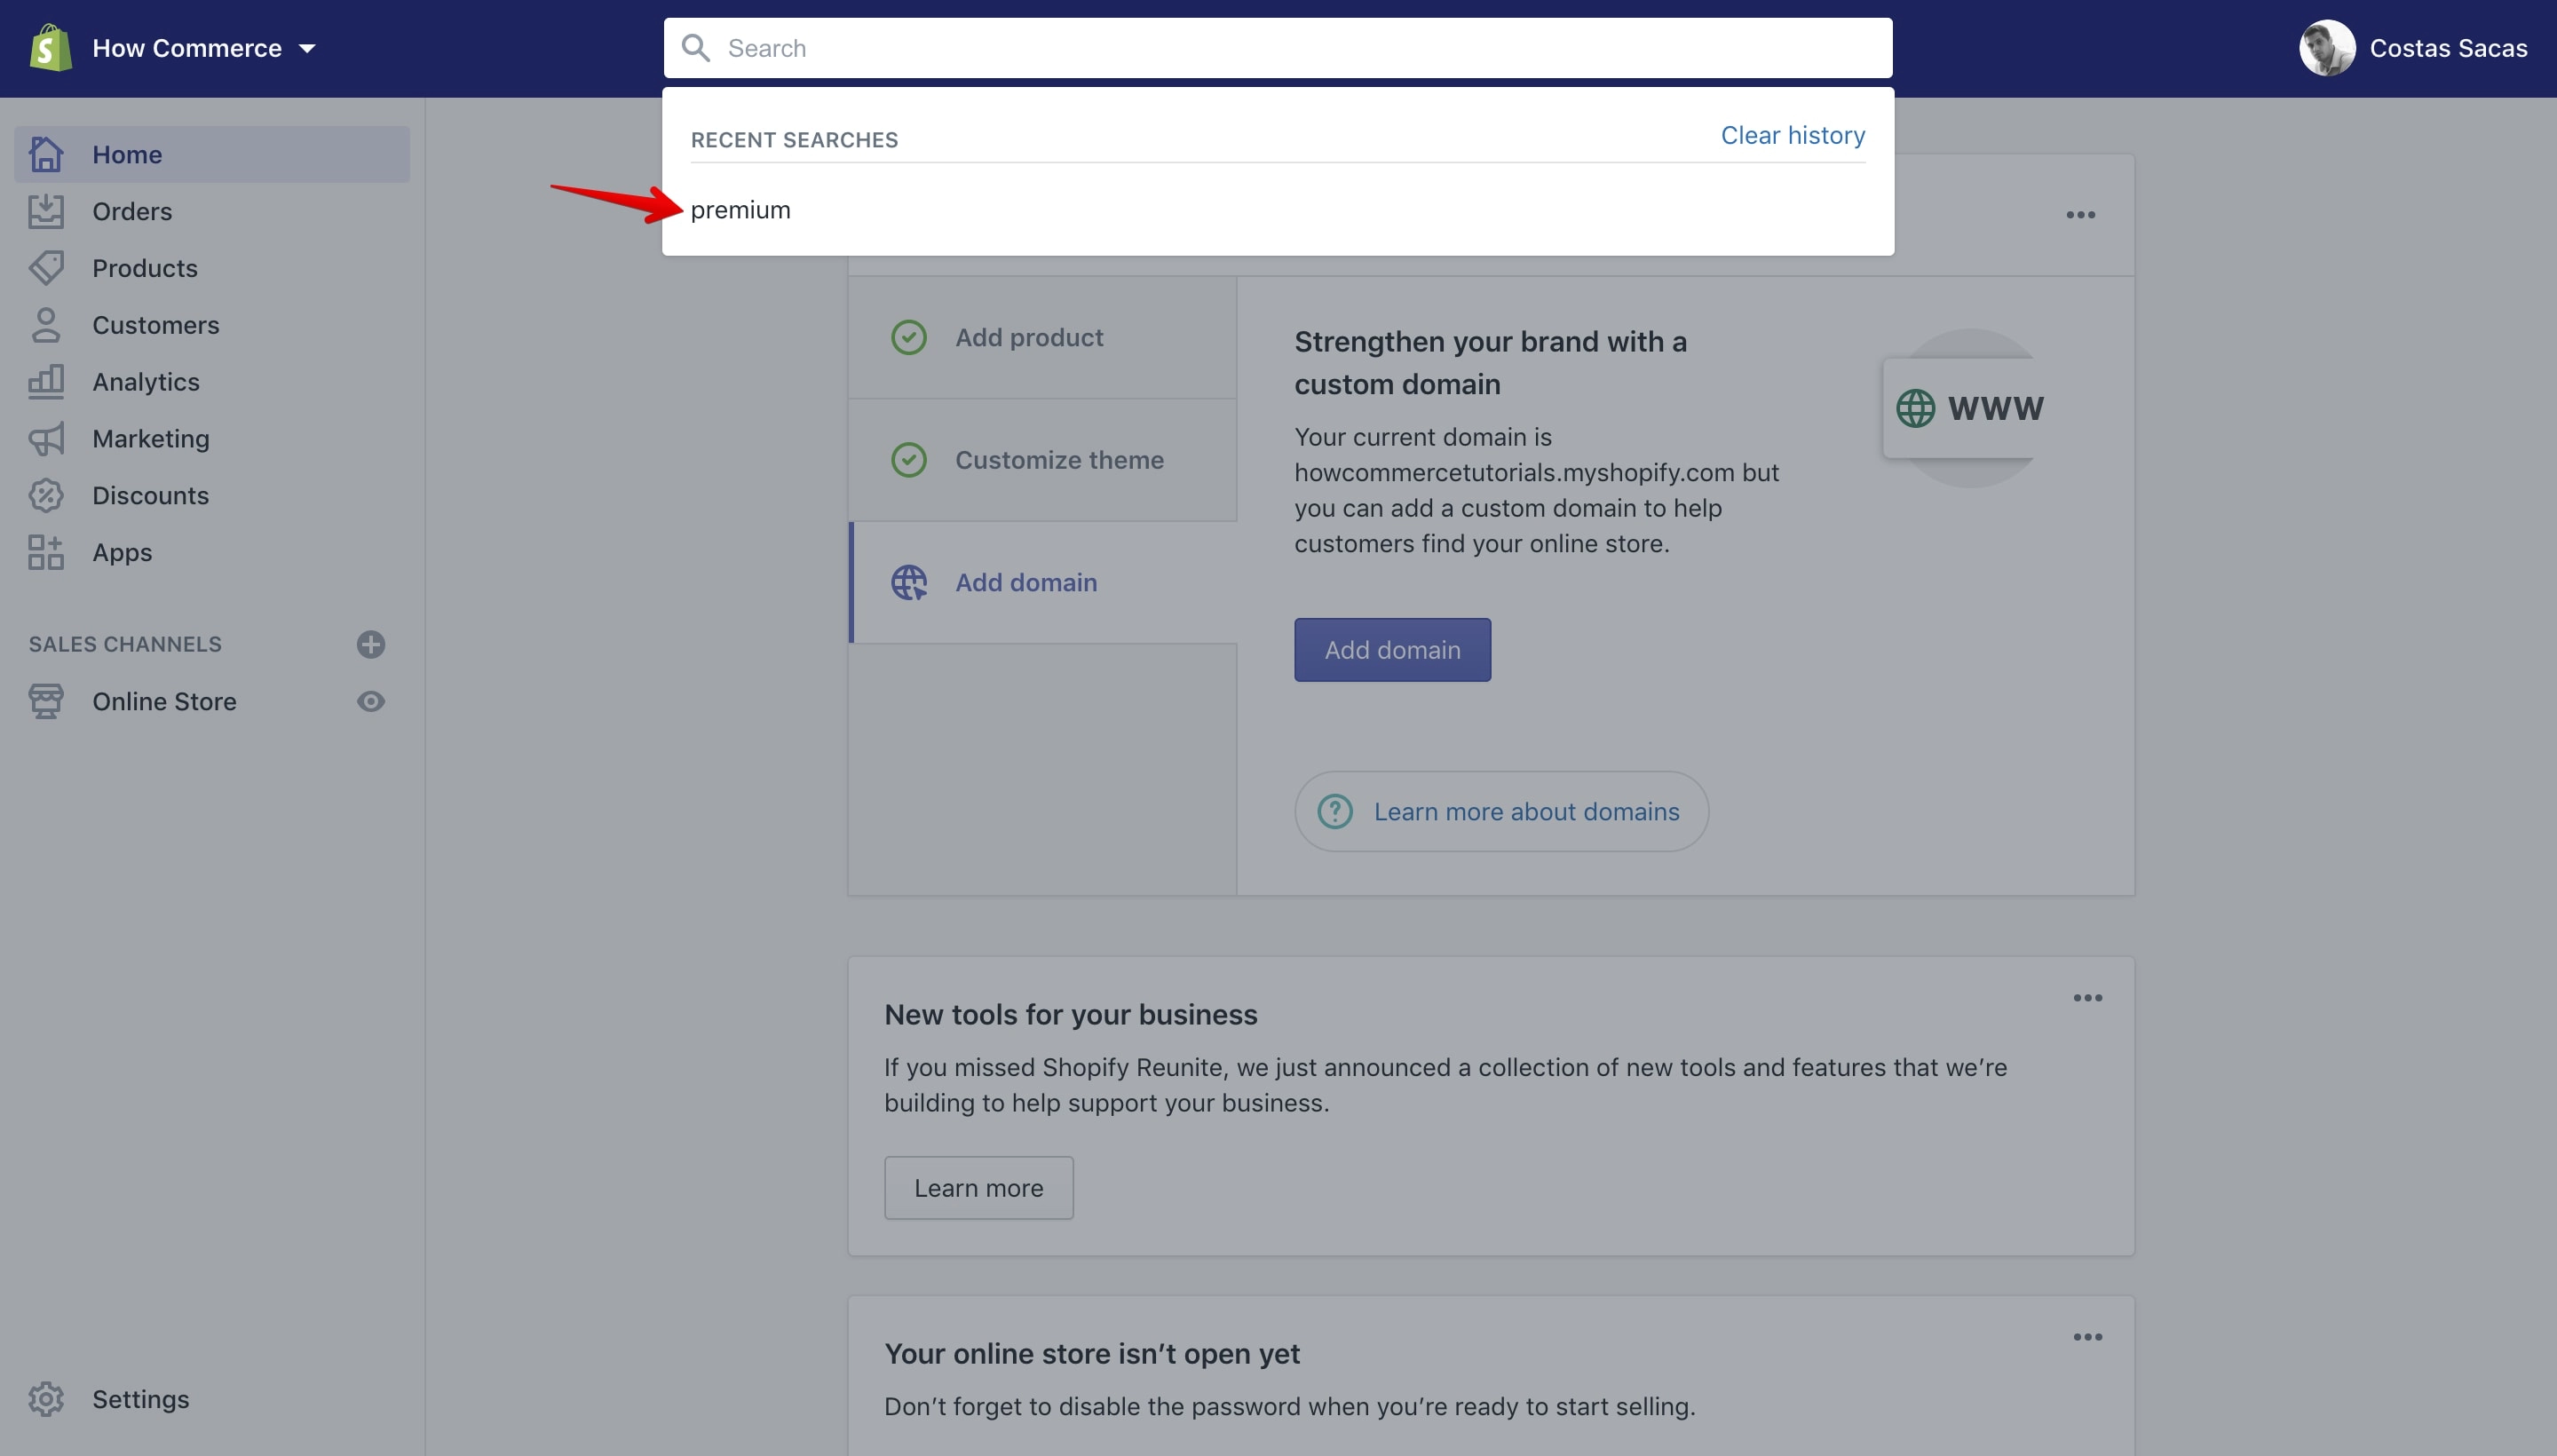Select recent search "premium"
Image resolution: width=2557 pixels, height=1456 pixels.
coord(740,210)
